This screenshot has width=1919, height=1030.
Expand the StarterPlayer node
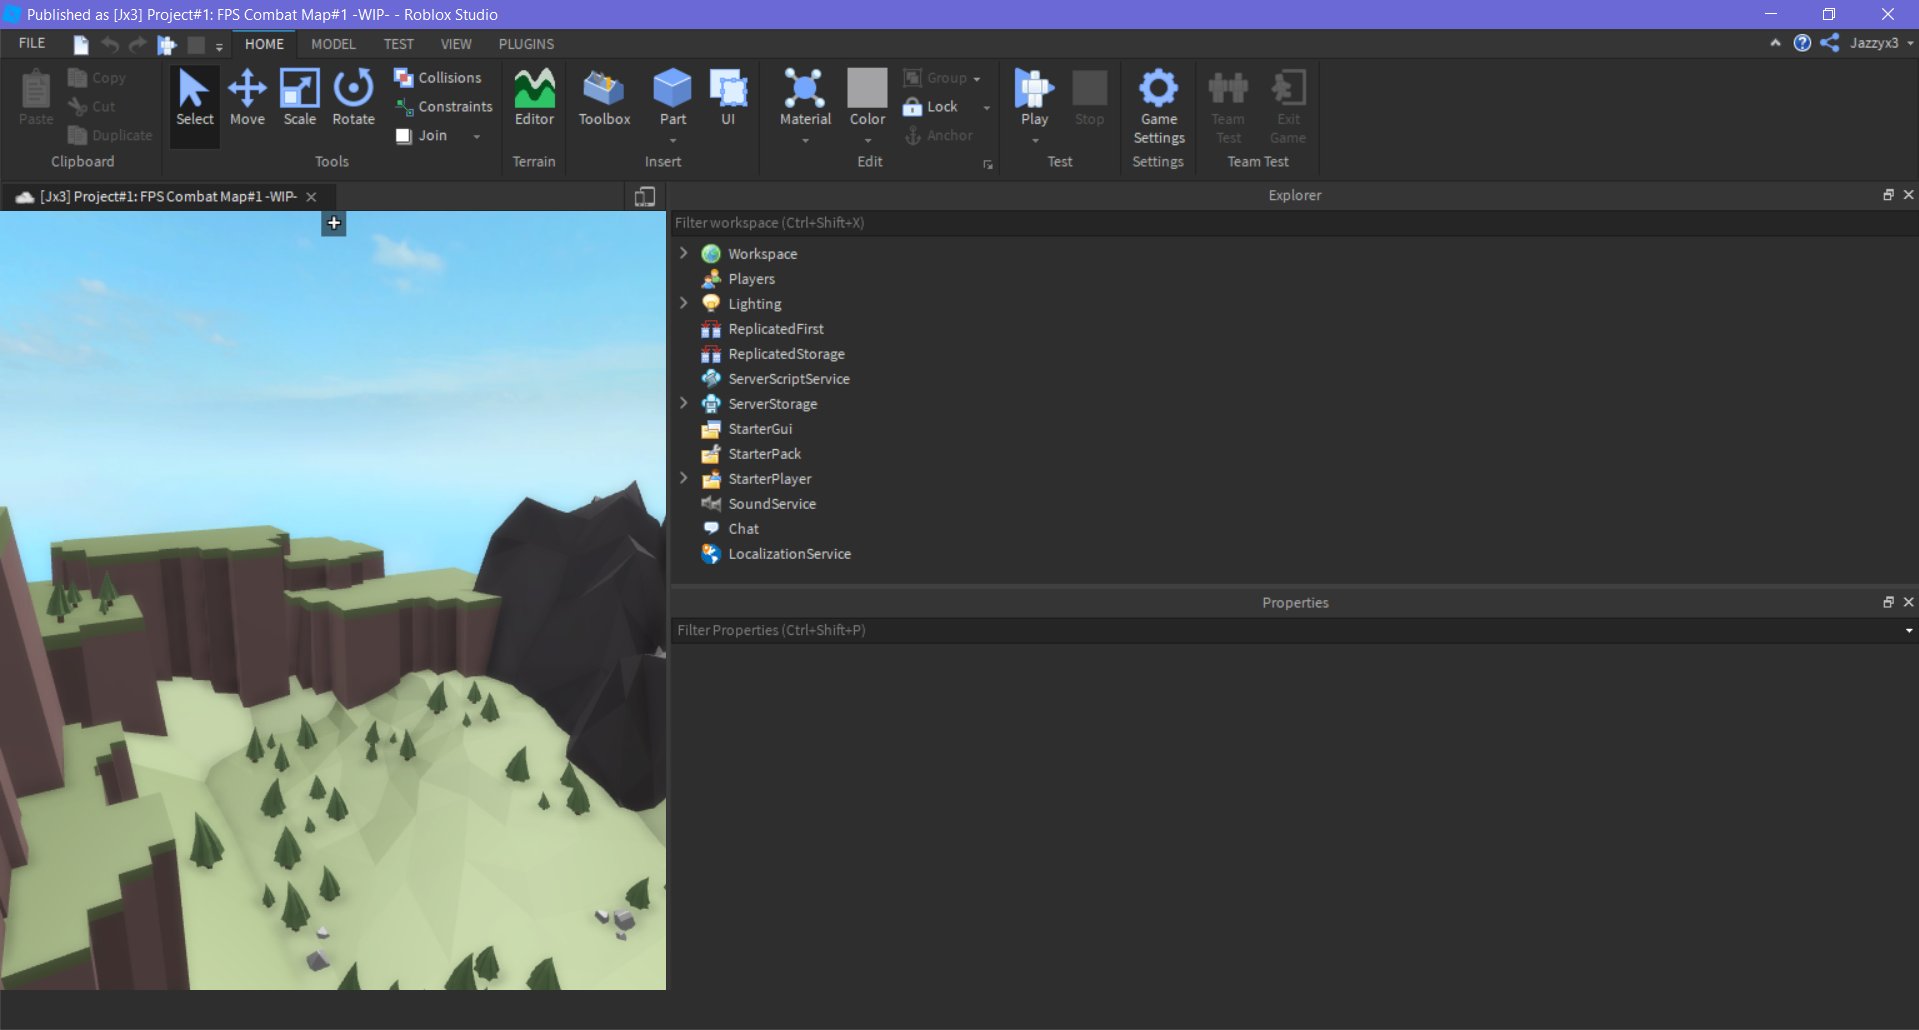click(x=684, y=478)
